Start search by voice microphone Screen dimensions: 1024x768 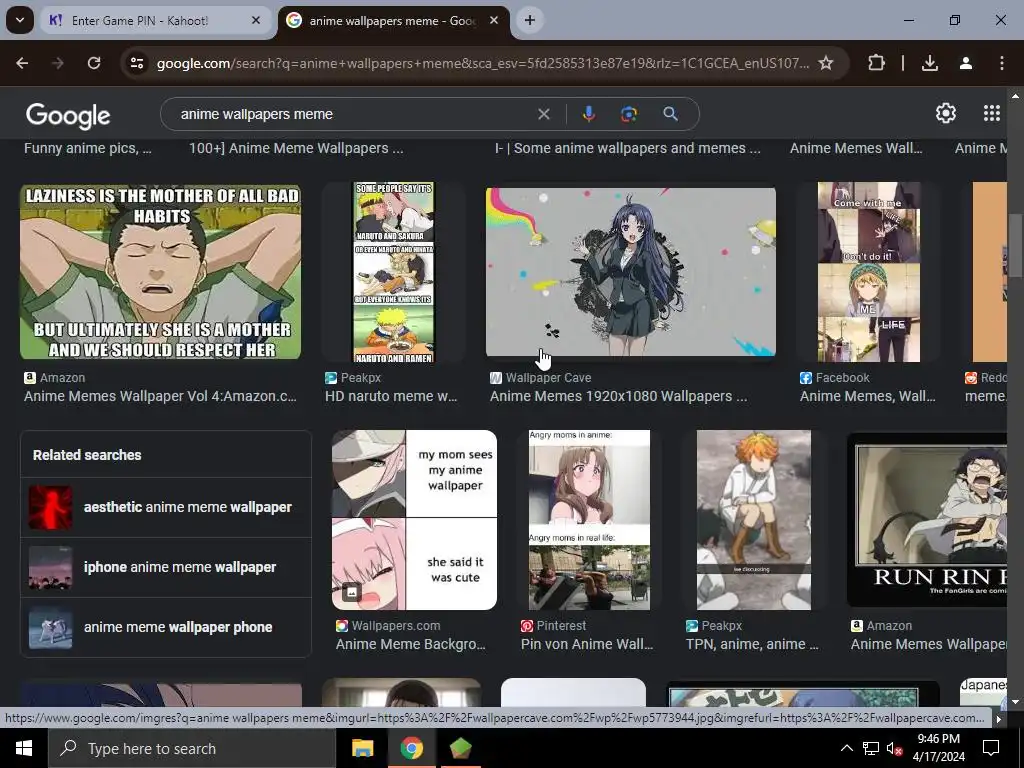click(589, 114)
